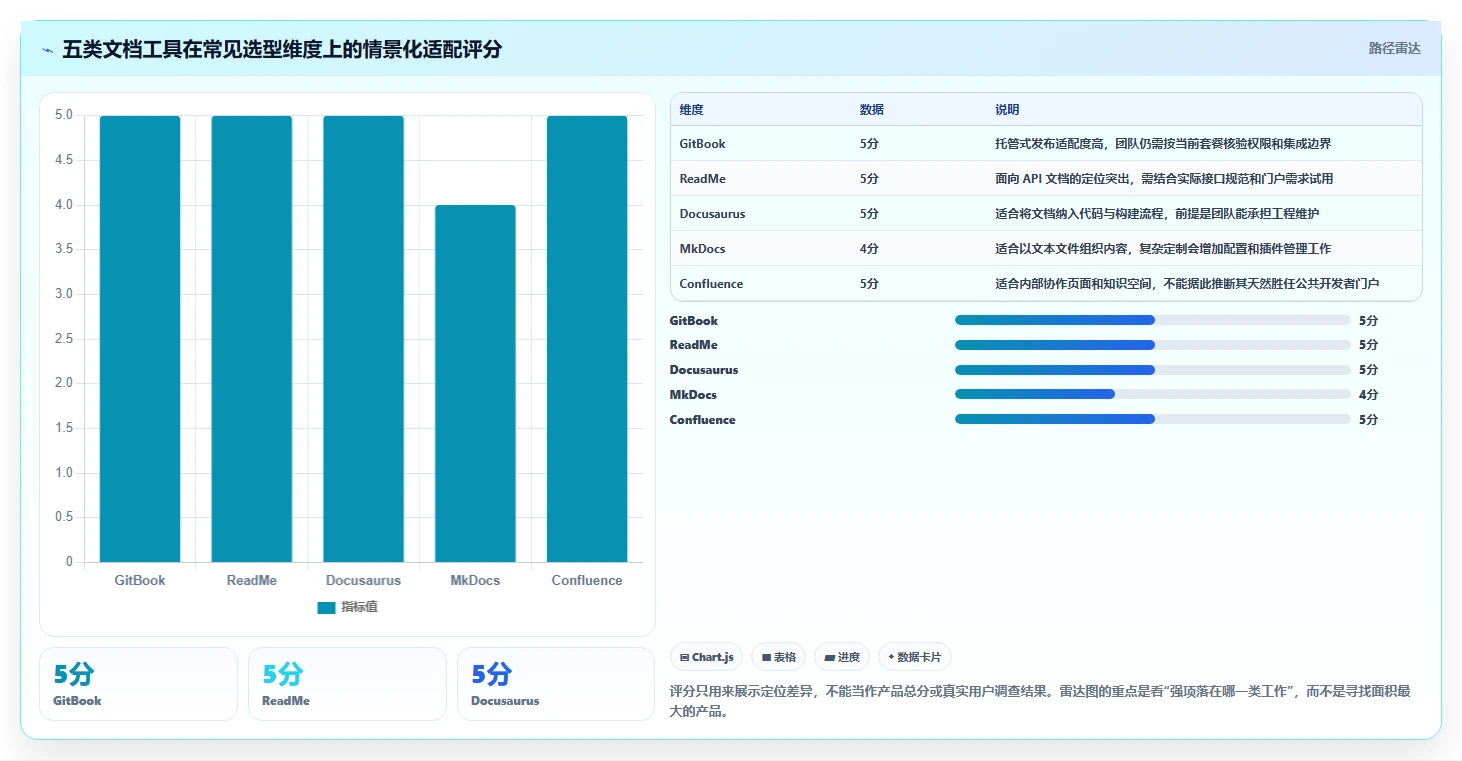
Task: Toggle the 指标值 legend swatch
Action: [x=326, y=607]
